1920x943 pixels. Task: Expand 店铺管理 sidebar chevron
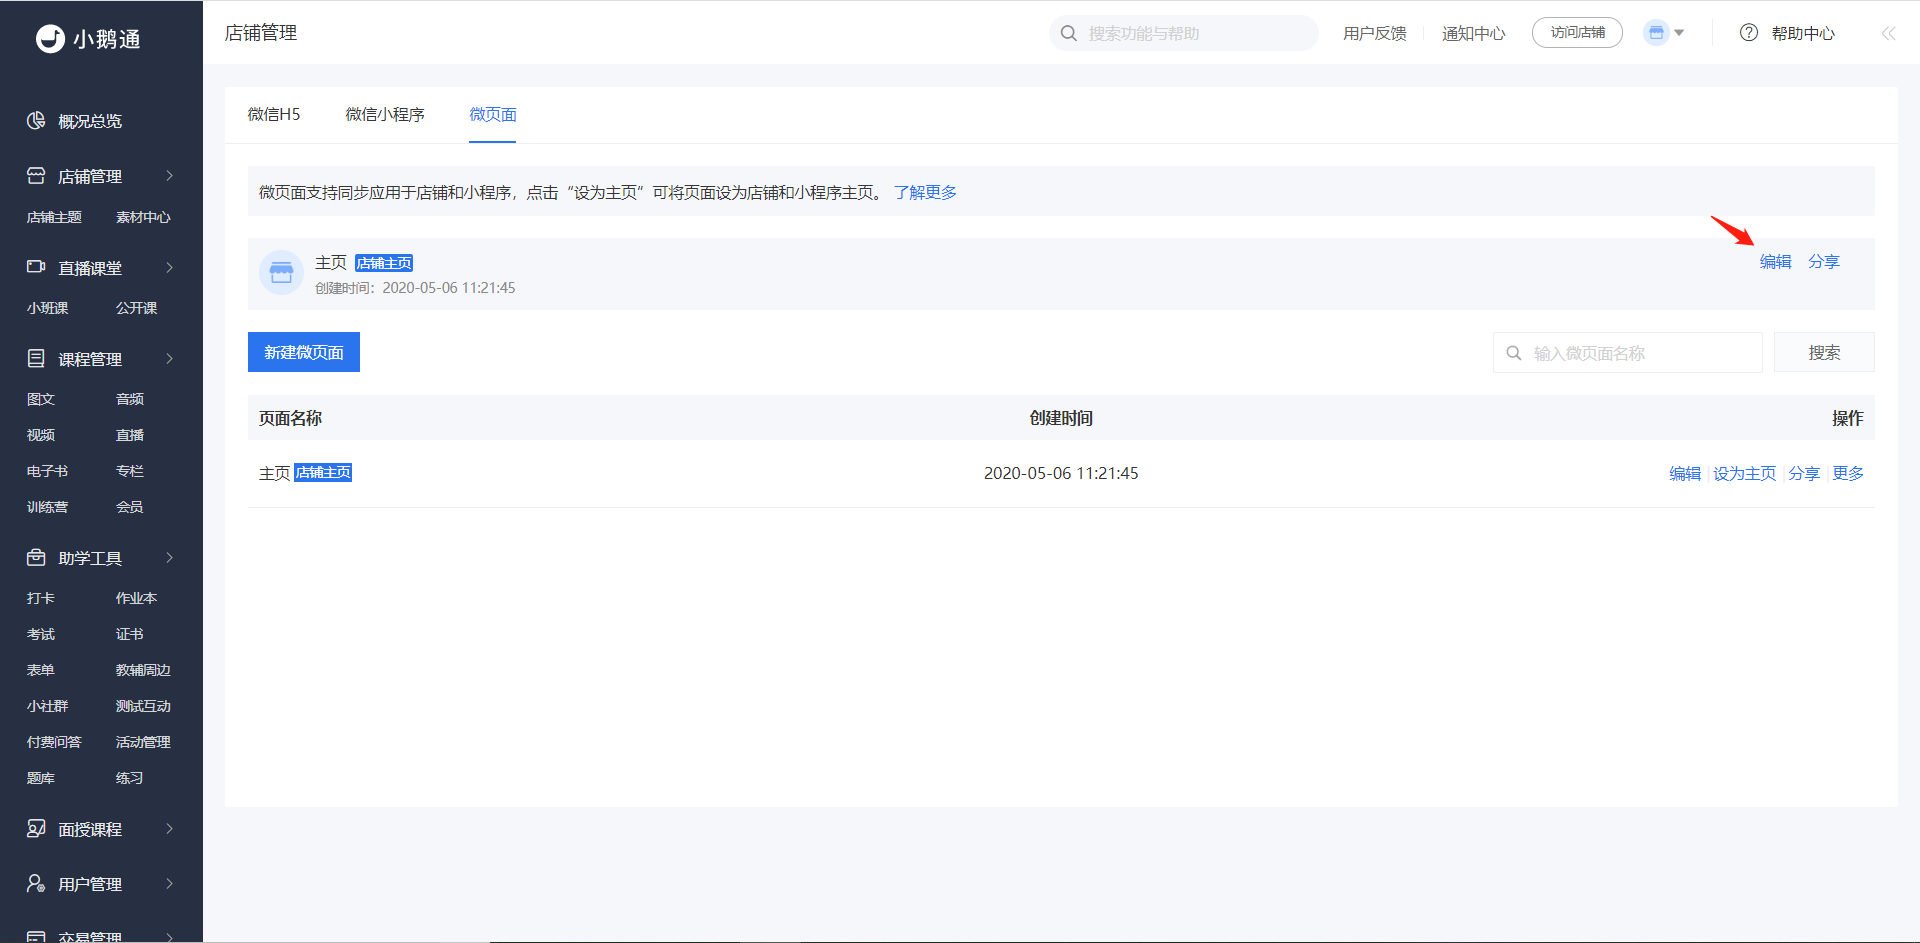point(169,176)
